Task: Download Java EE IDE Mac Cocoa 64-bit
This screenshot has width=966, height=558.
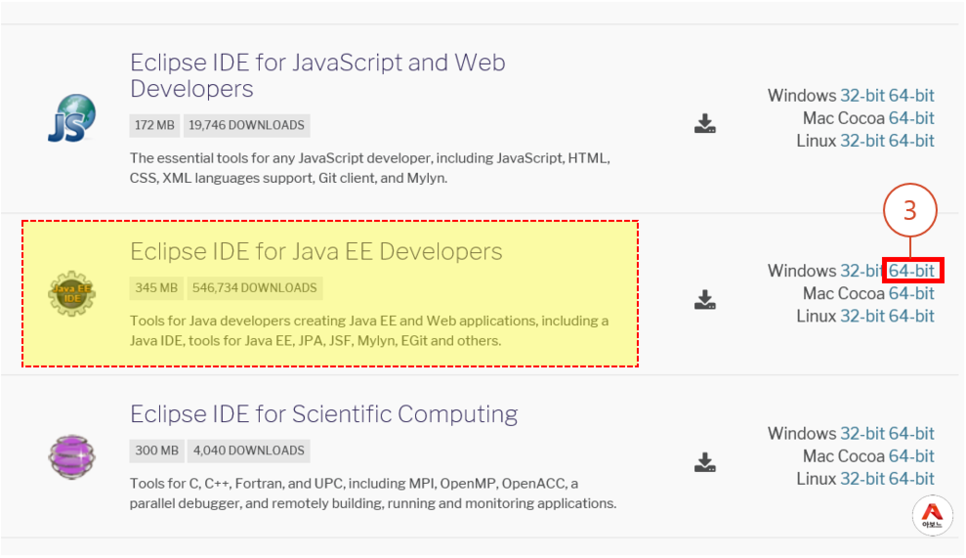Action: [x=911, y=294]
